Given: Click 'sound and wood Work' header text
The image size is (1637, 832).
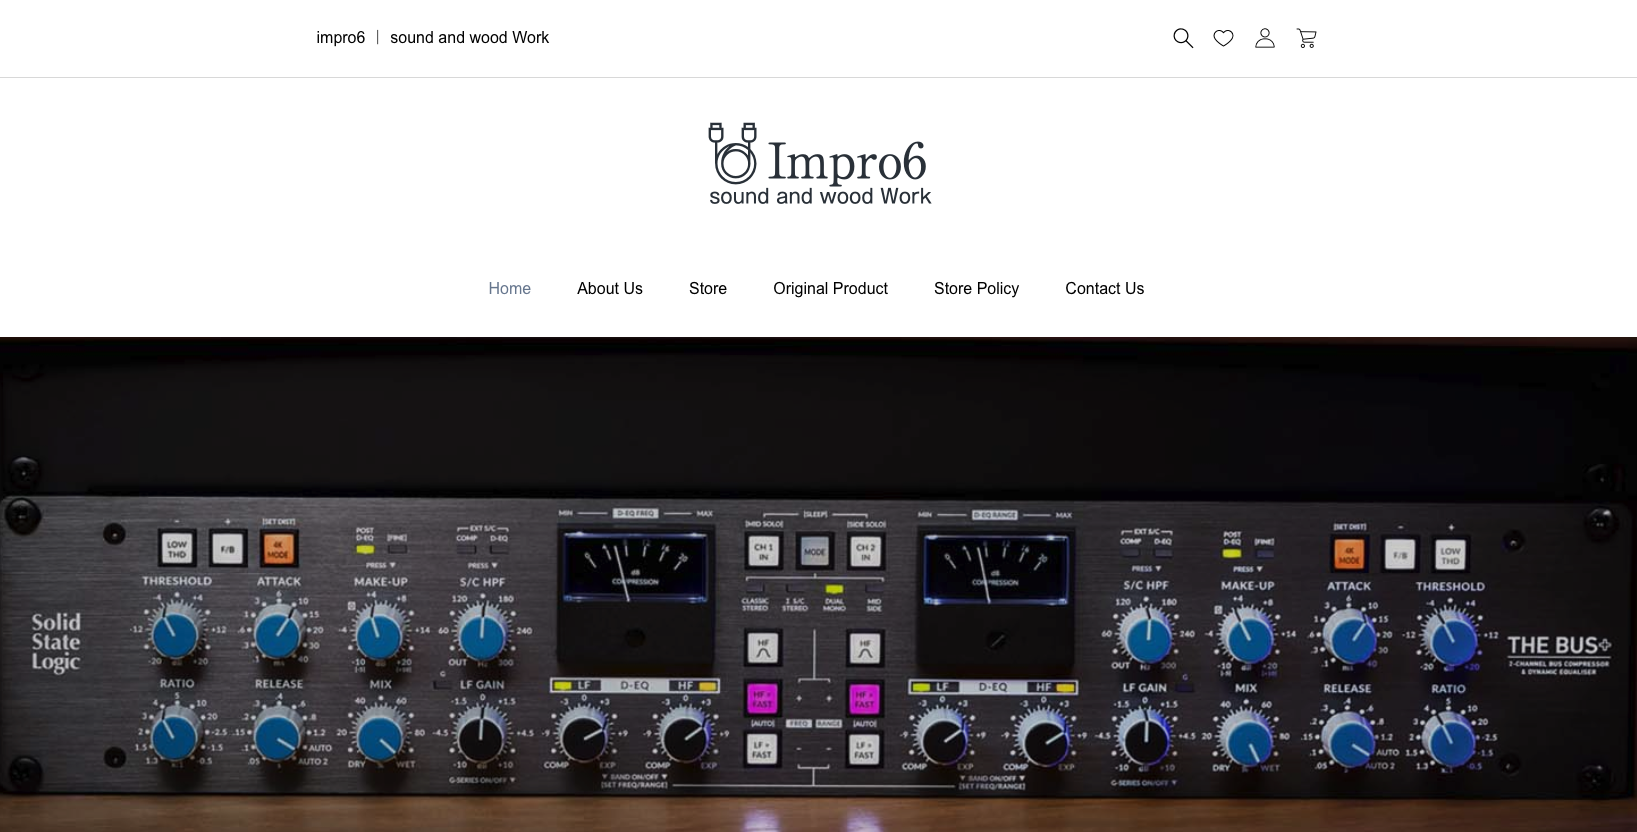Looking at the screenshot, I should point(469,38).
